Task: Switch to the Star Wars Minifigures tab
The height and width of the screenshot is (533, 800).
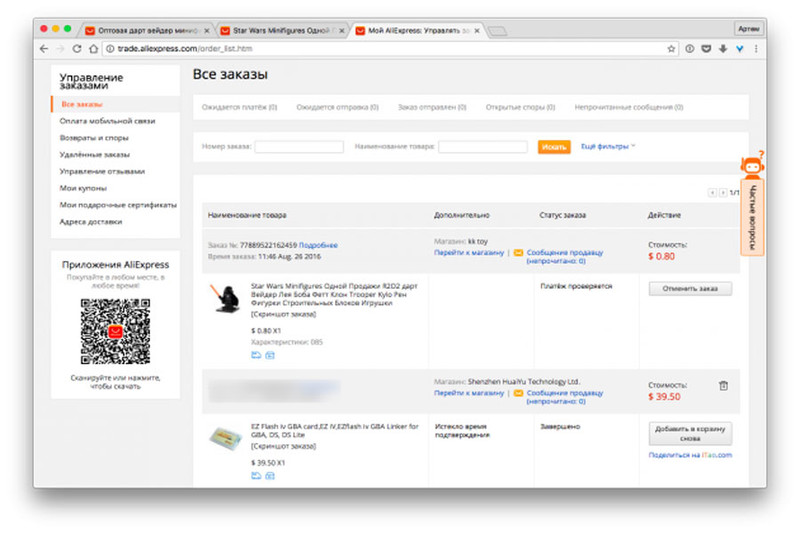Action: (x=282, y=31)
